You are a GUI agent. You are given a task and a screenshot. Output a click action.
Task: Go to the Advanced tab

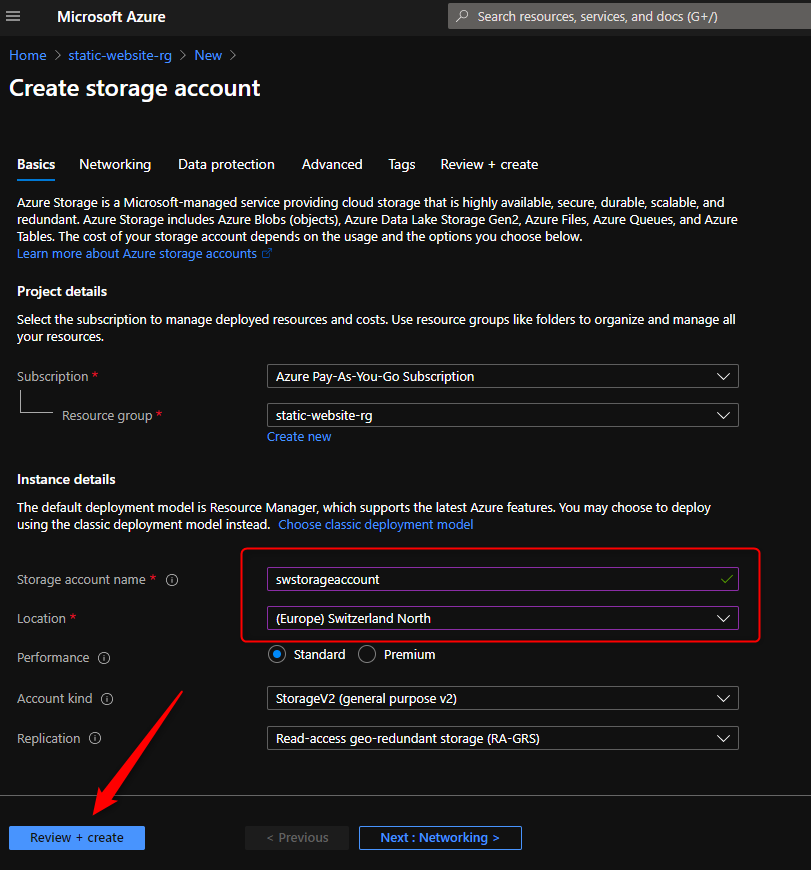332,165
